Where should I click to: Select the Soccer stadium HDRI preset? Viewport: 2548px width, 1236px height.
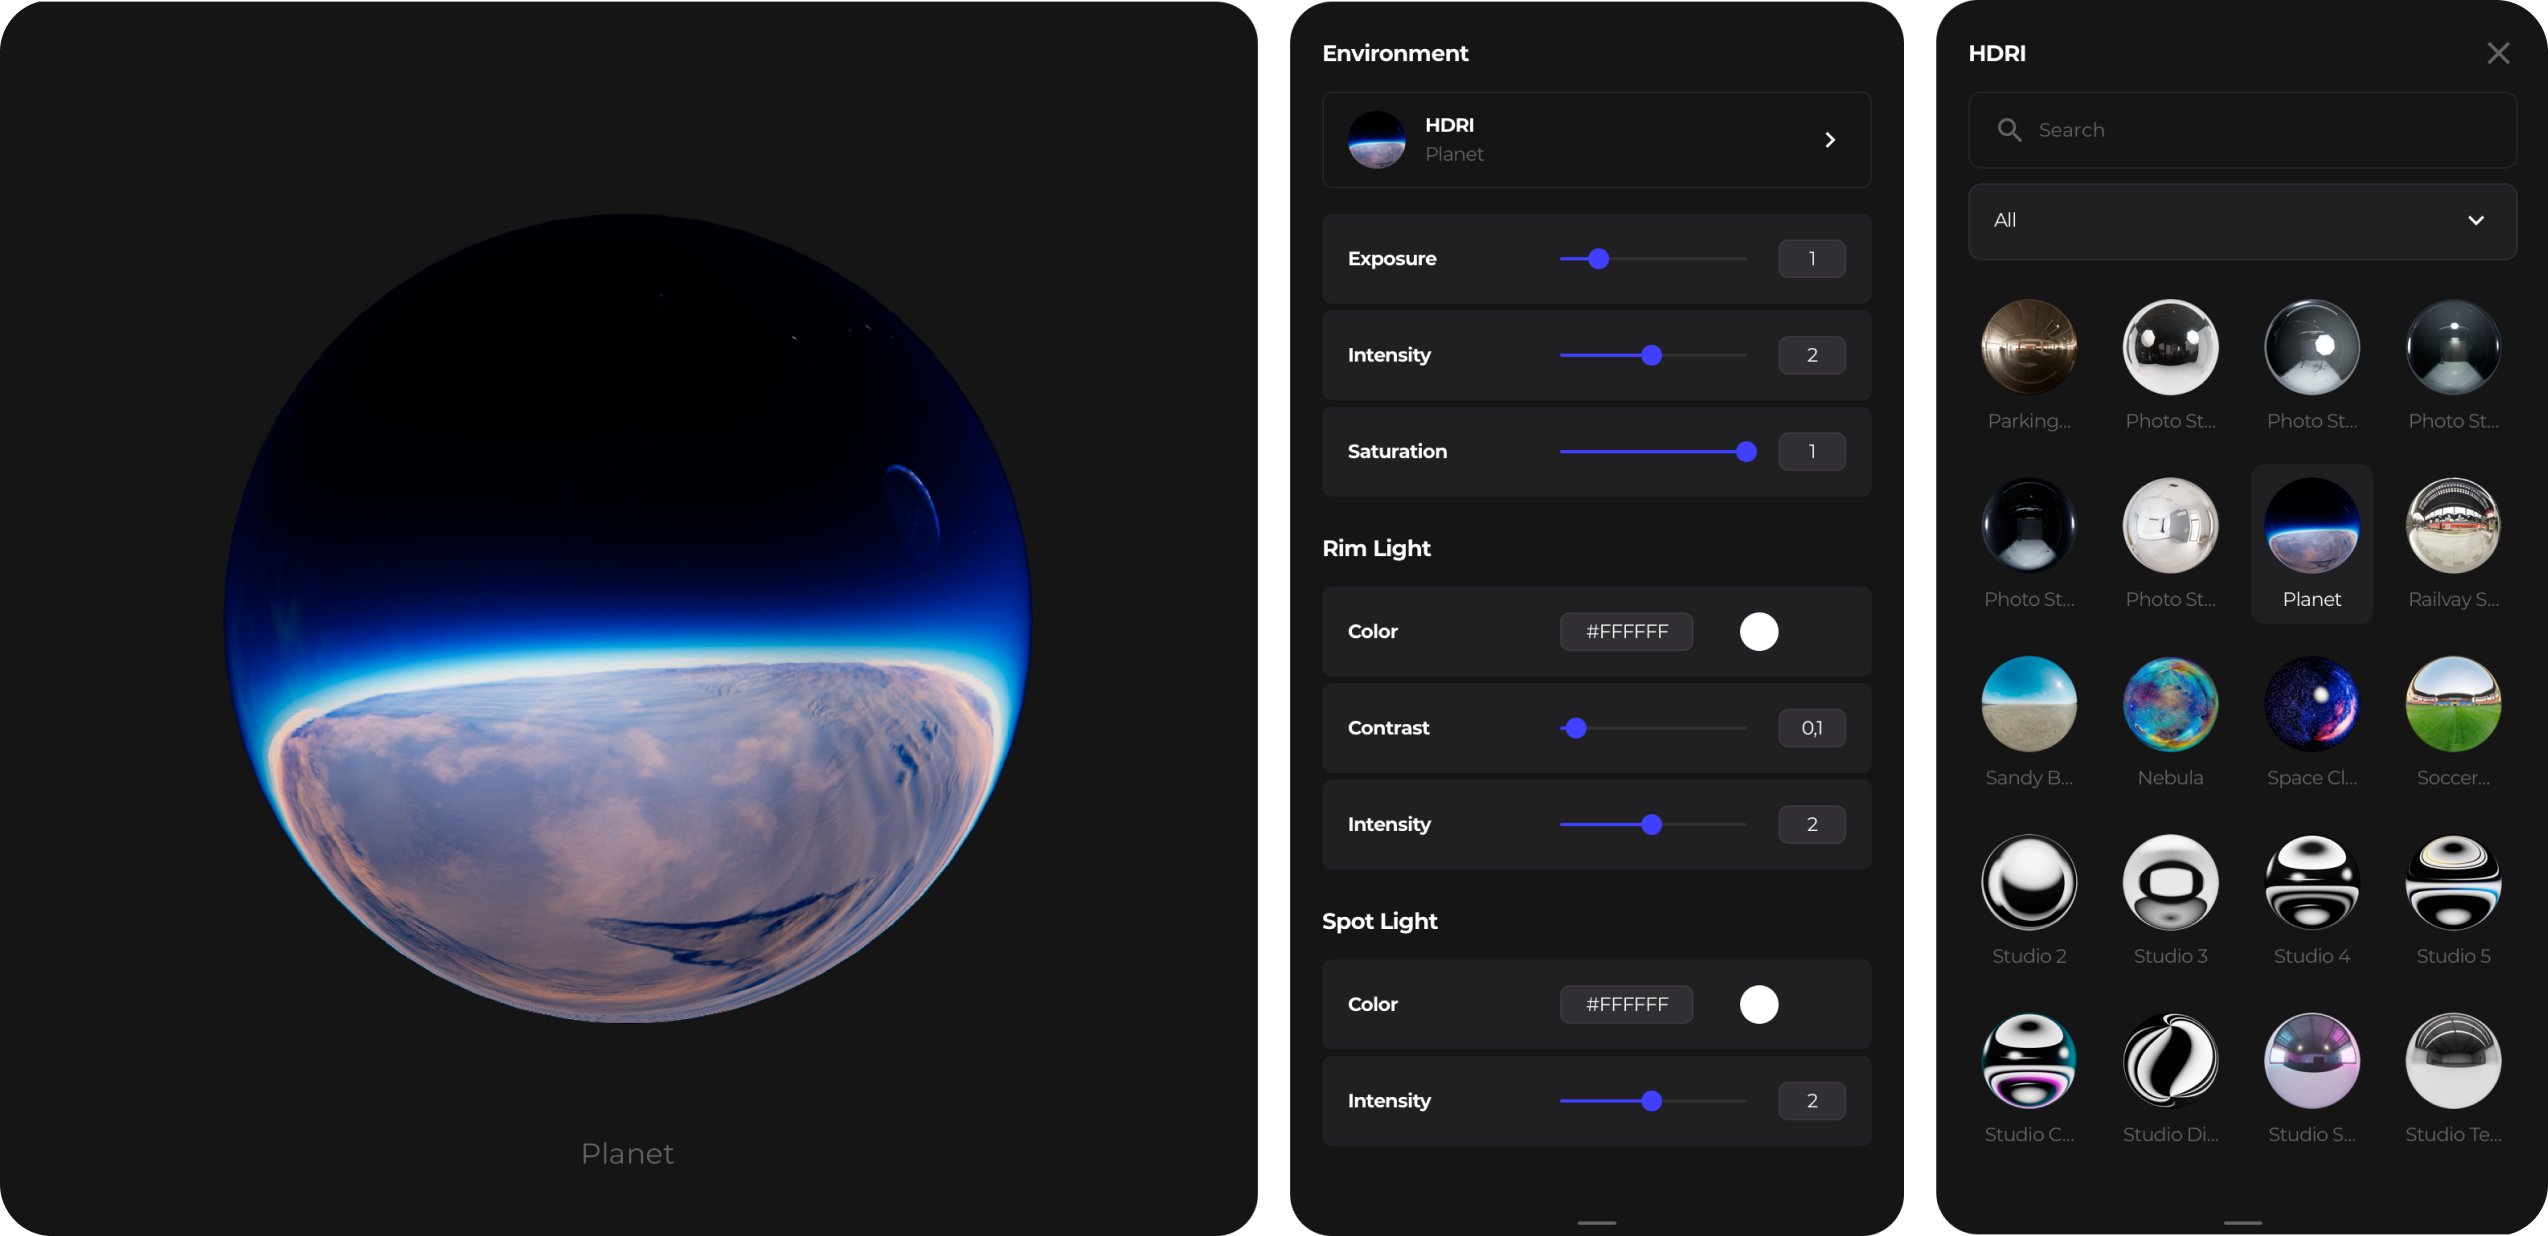tap(2453, 704)
